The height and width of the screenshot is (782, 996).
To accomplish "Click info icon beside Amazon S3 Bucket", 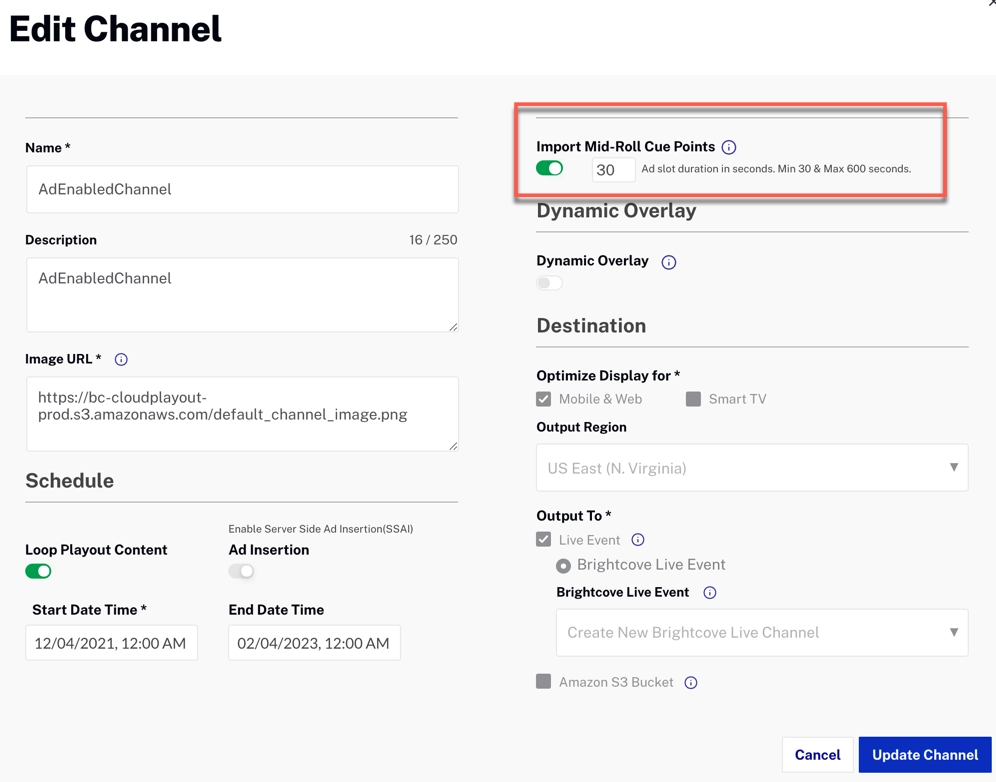I will 691,683.
